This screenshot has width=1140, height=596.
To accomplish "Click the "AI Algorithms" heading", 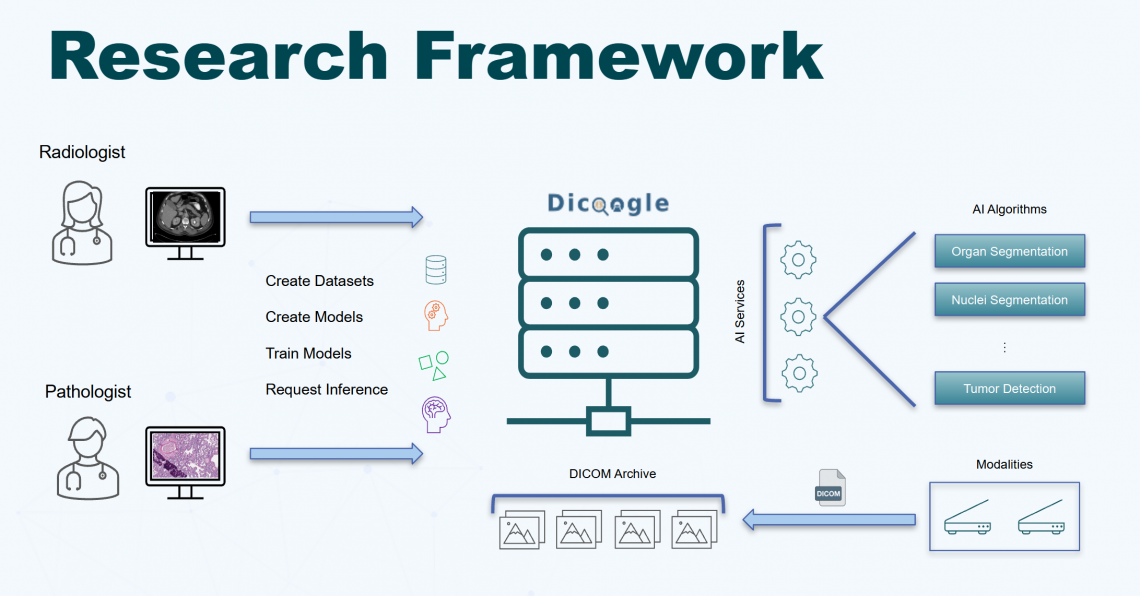I will pyautogui.click(x=1009, y=209).
